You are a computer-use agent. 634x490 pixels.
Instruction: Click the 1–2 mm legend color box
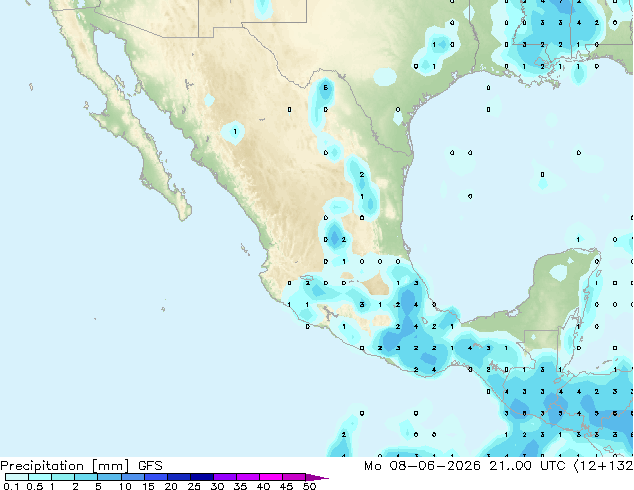[63, 477]
